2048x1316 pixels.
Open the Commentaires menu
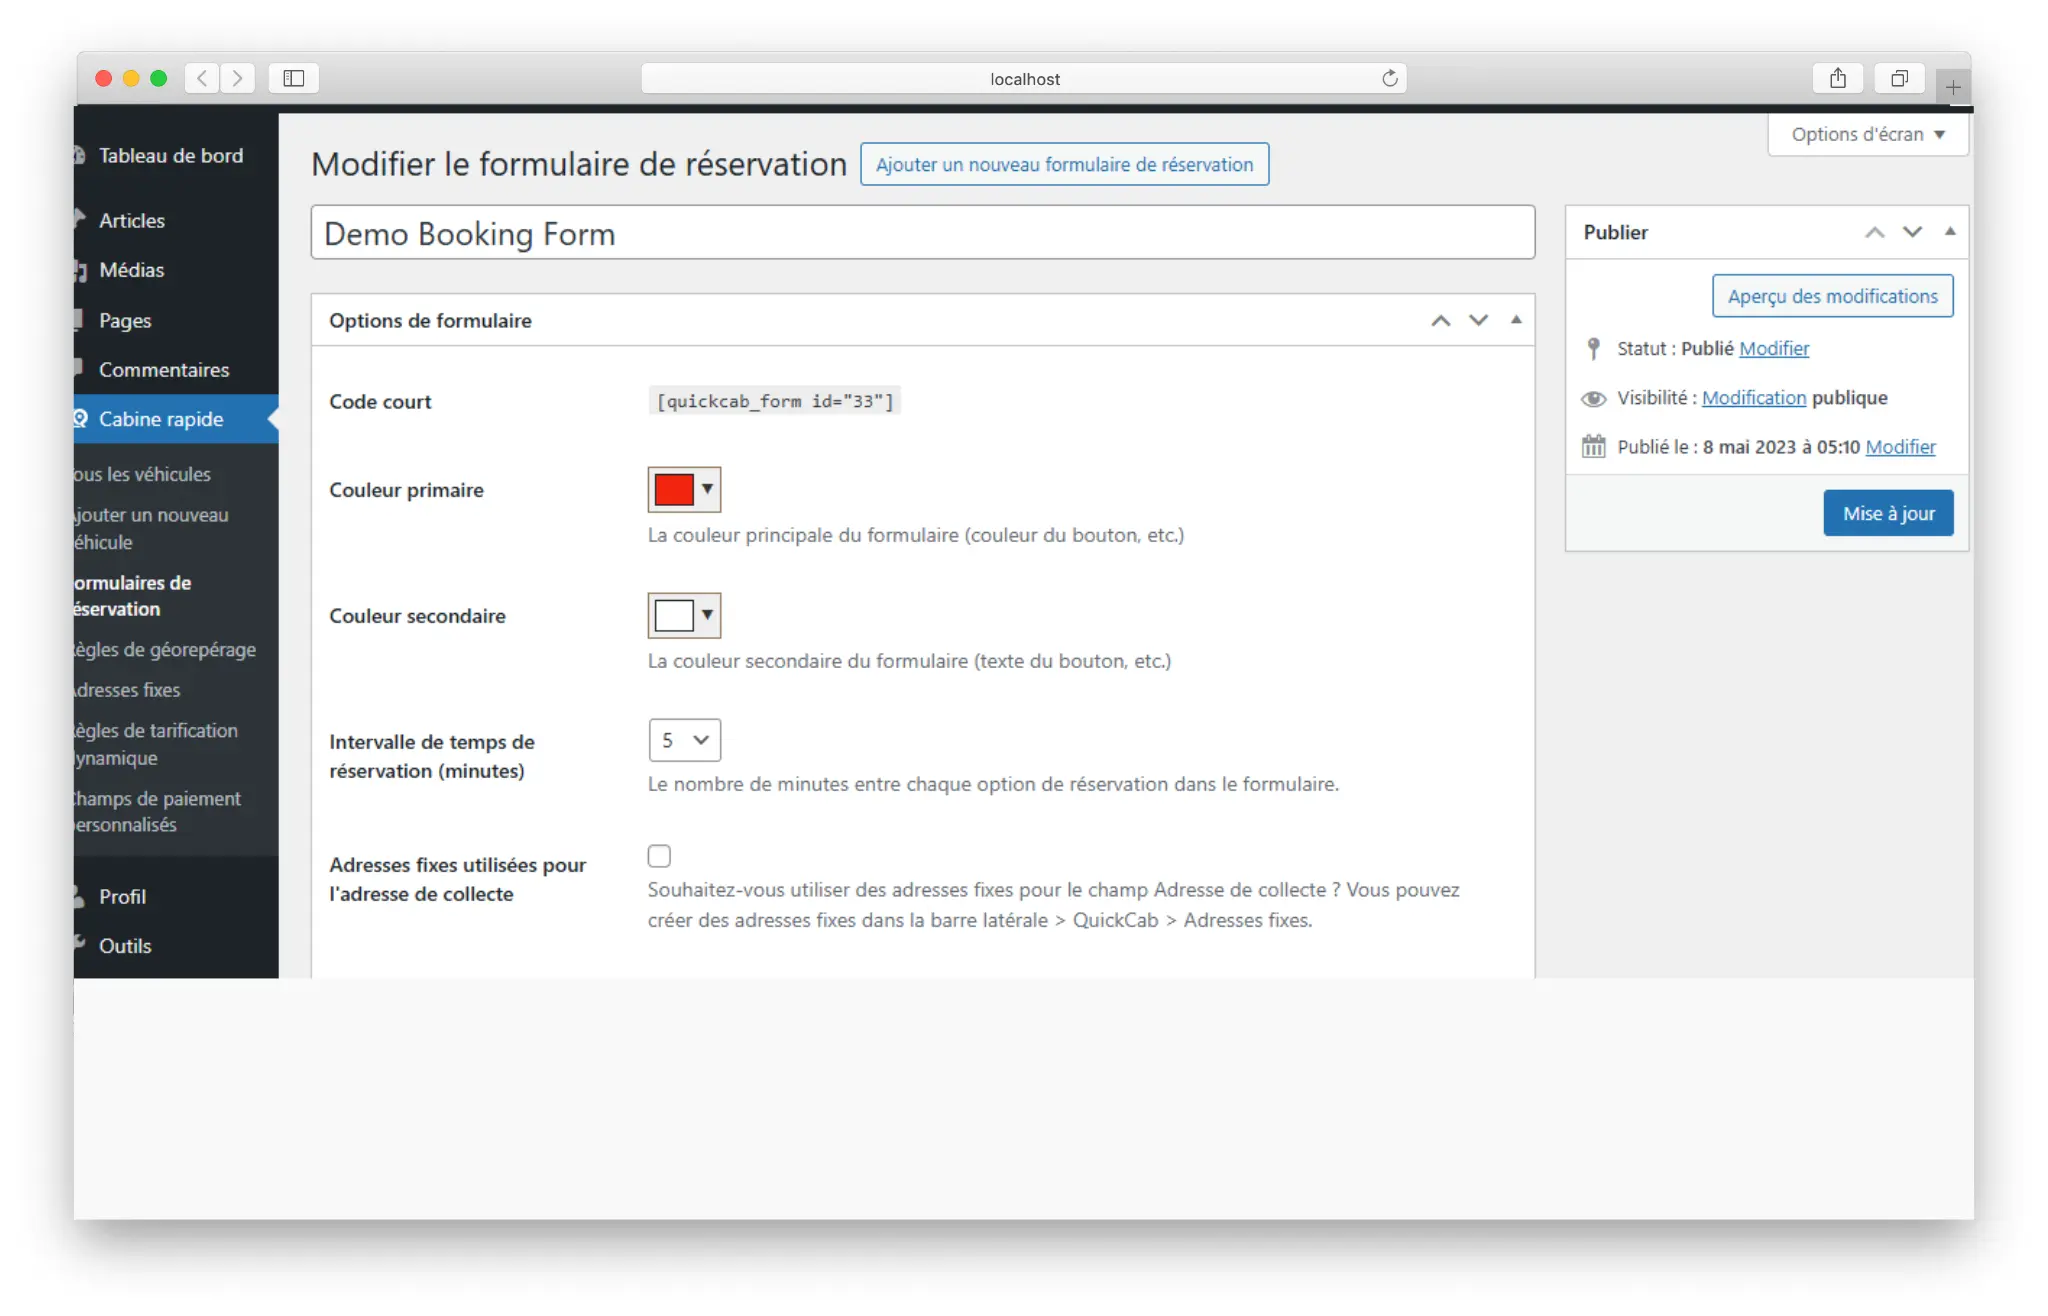164,370
